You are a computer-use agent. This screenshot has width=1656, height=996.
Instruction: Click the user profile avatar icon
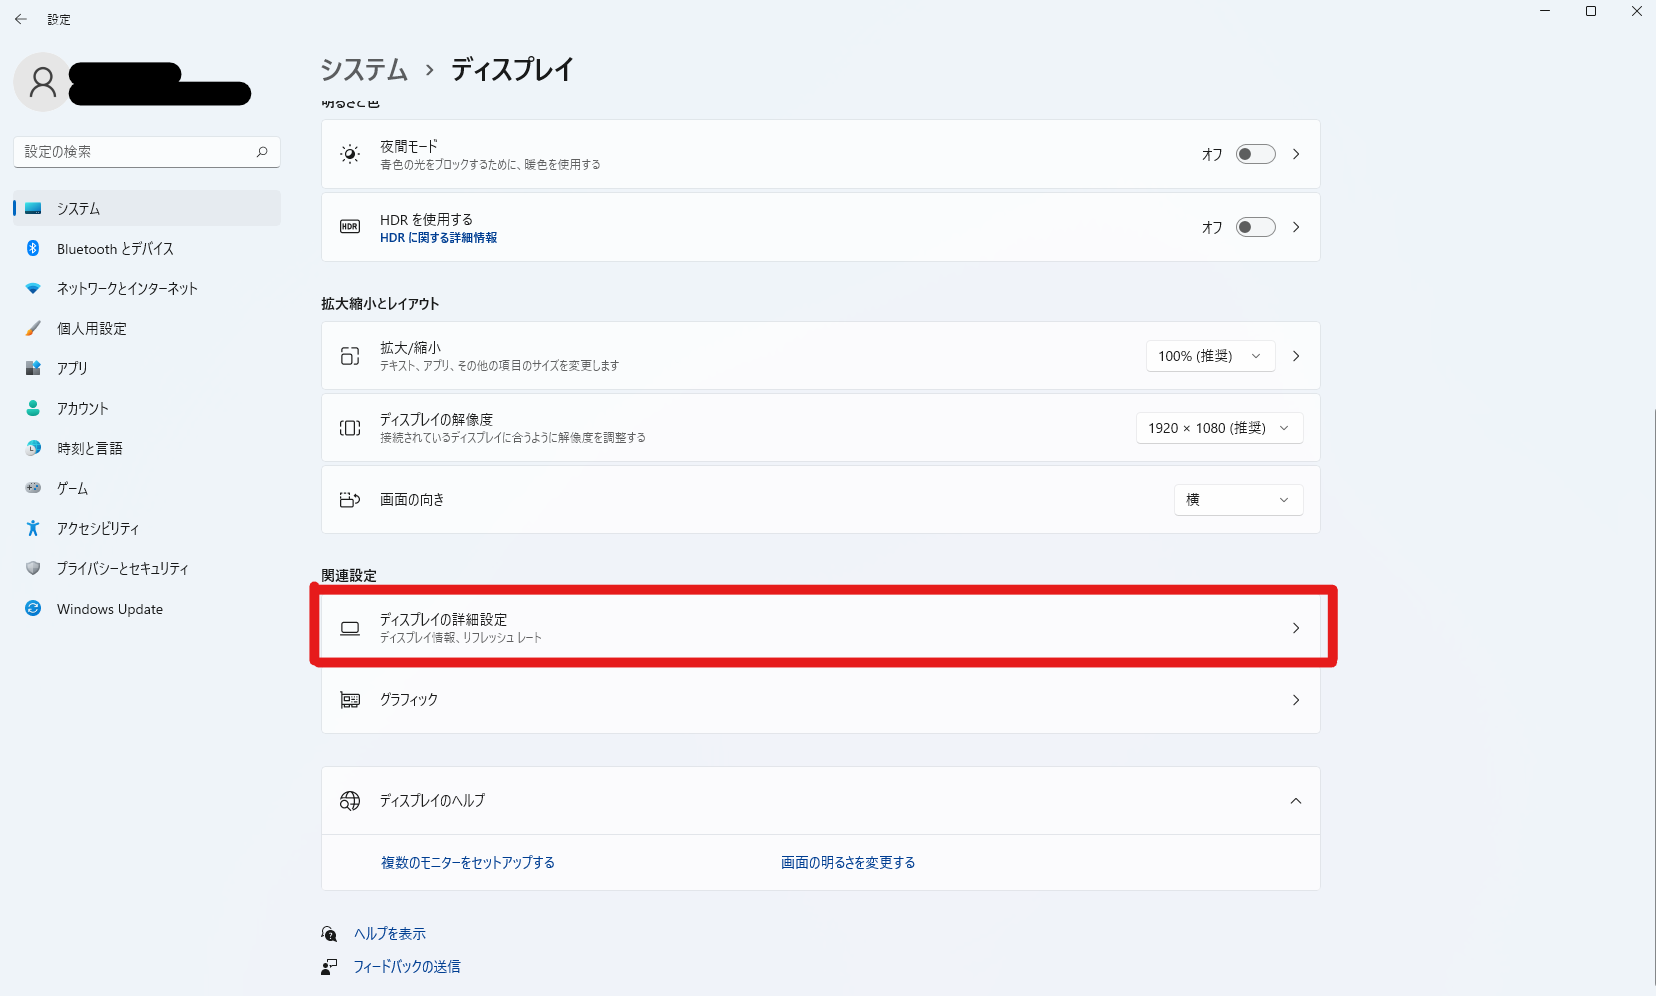click(42, 82)
